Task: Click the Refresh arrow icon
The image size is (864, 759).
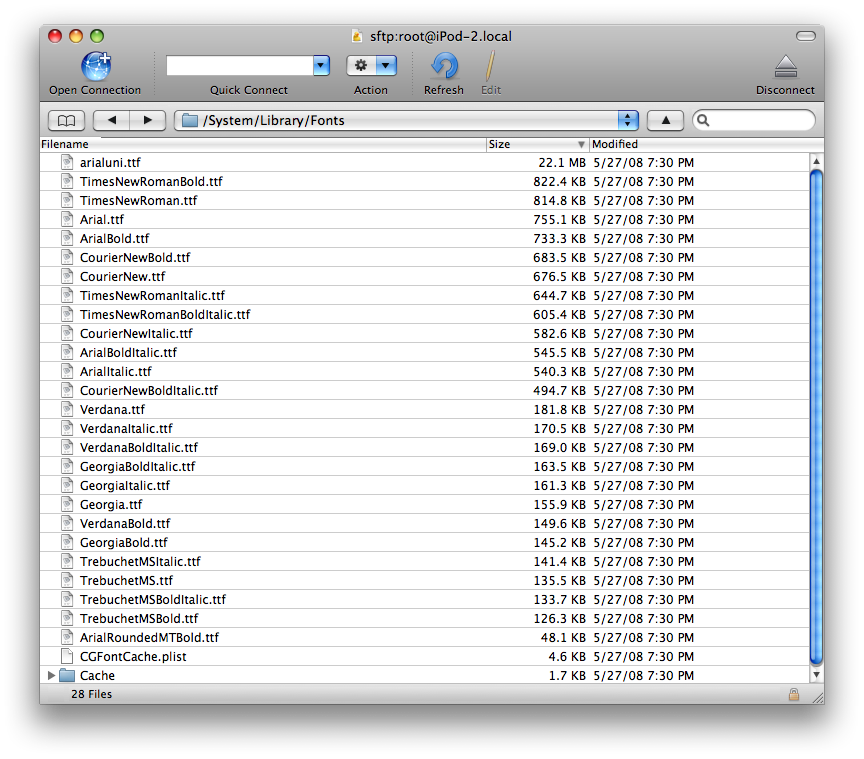Action: [x=444, y=66]
